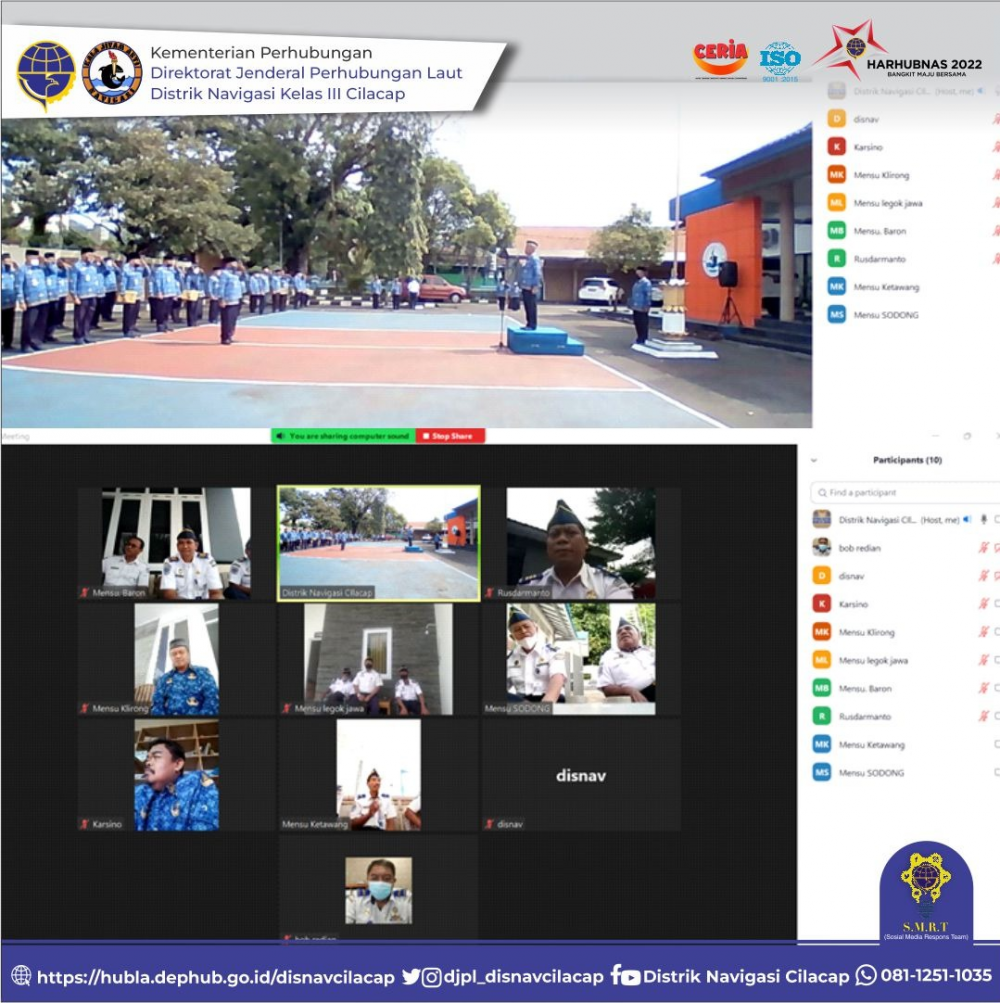Click the Facebook icon in the footer
The height and width of the screenshot is (1003, 1000).
tap(615, 974)
